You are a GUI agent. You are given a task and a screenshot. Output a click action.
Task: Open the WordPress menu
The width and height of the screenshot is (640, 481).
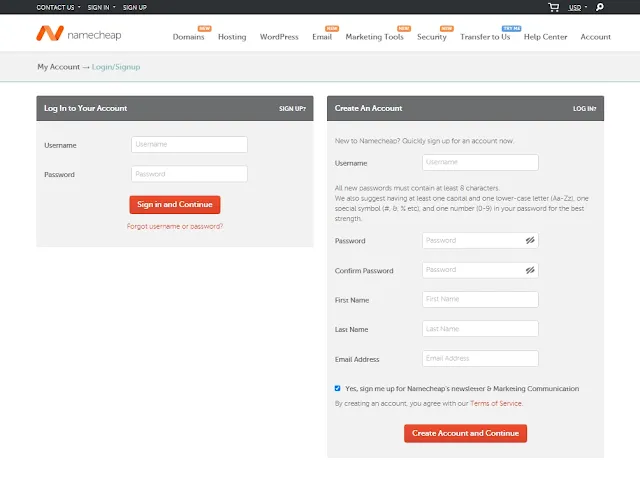coord(279,37)
